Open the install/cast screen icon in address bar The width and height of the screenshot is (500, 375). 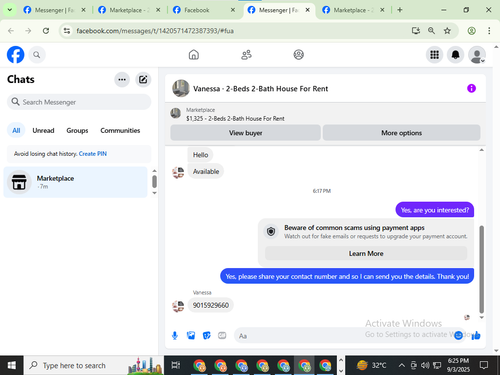click(415, 31)
